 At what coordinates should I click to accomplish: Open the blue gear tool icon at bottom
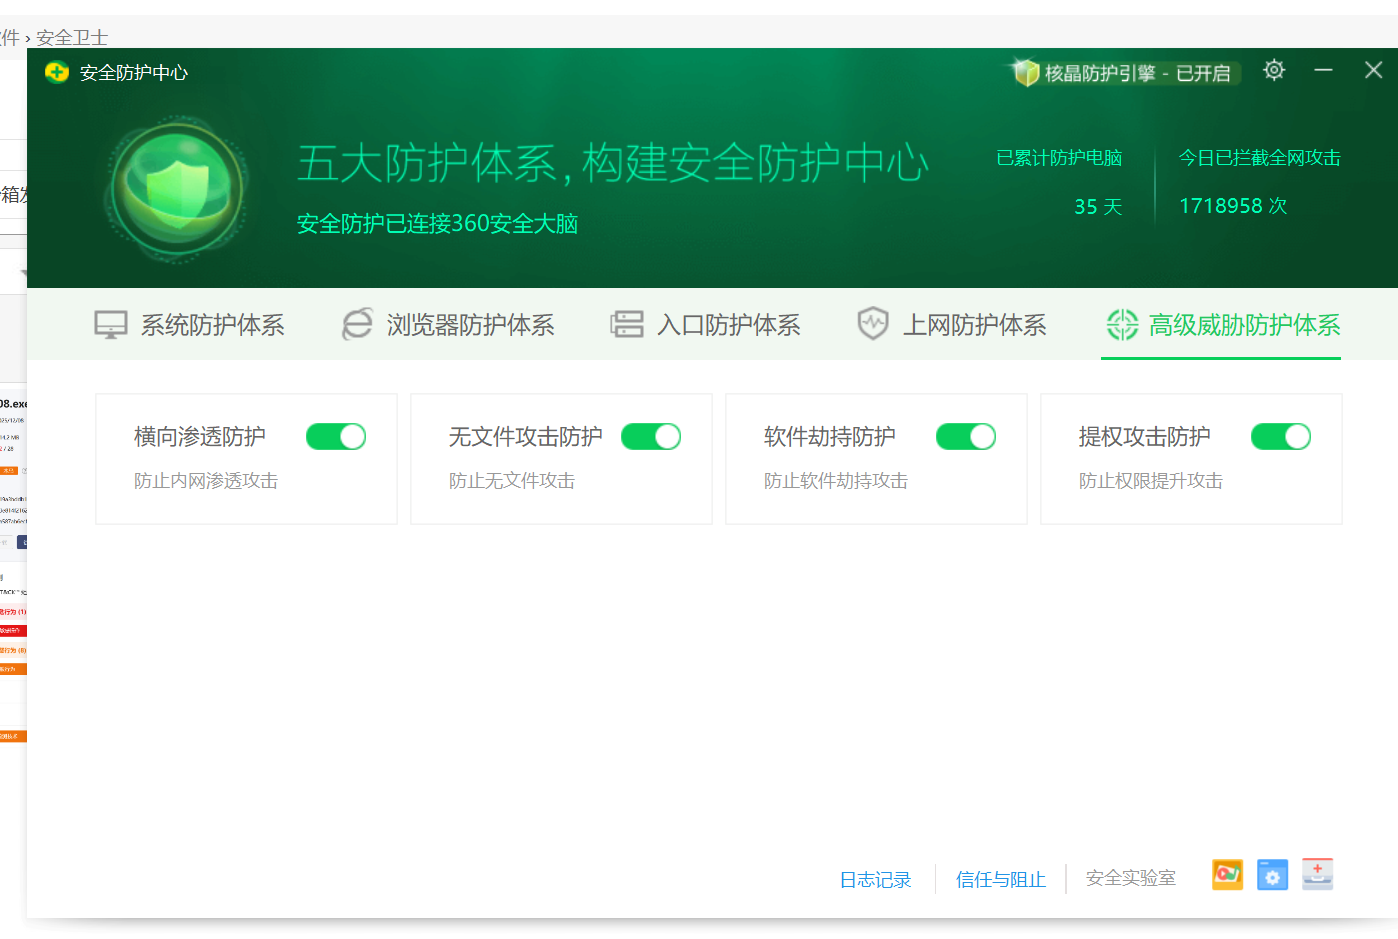point(1272,875)
